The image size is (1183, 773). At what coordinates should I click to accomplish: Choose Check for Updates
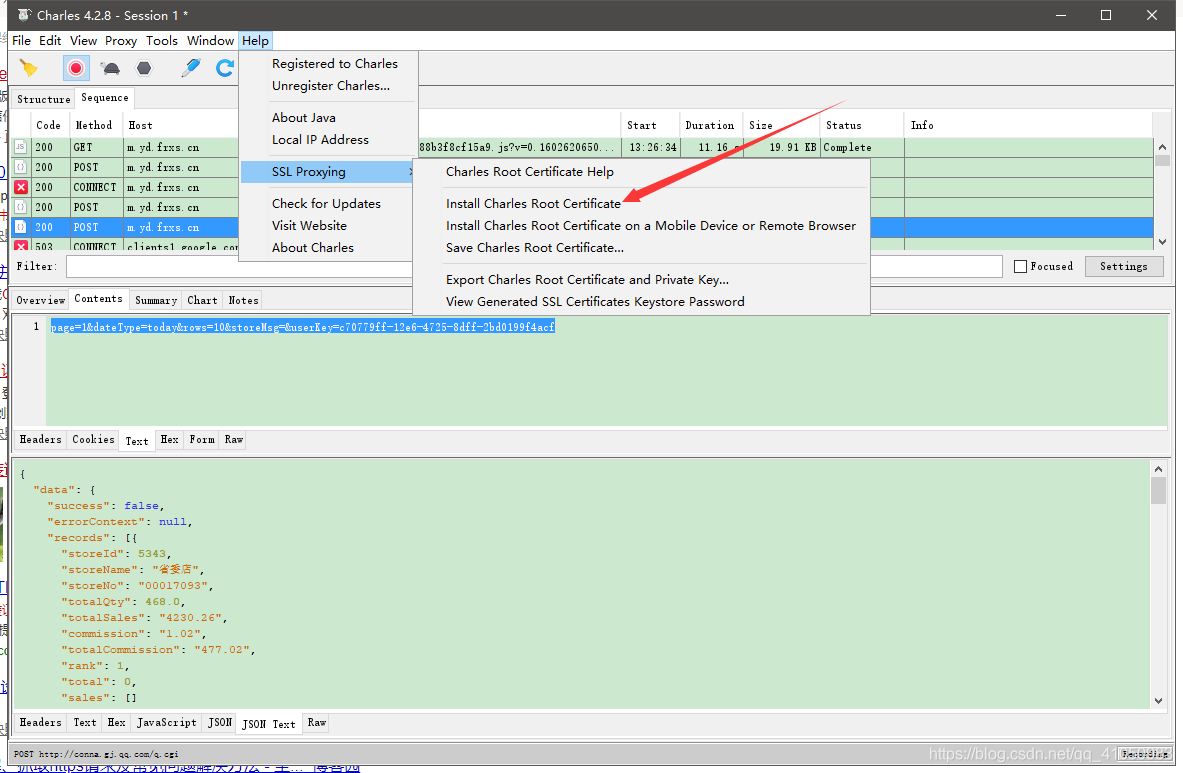pyautogui.click(x=326, y=204)
